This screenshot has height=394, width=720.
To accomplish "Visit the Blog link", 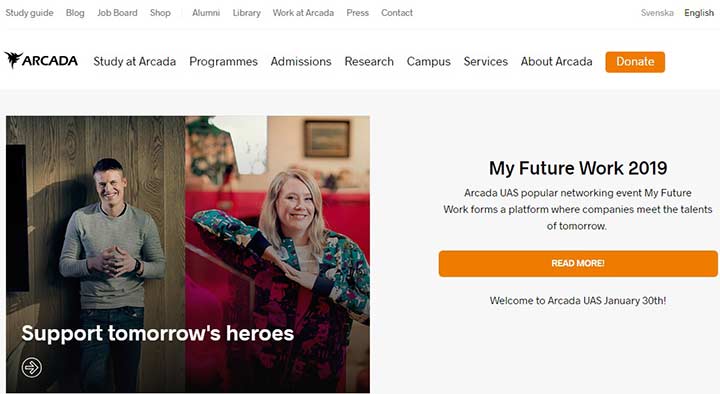I will tap(75, 13).
